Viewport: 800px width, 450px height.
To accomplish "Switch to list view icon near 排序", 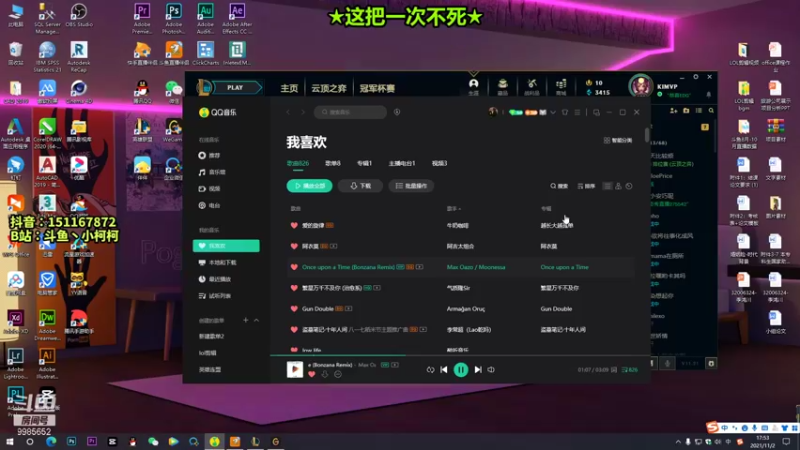I will (x=607, y=186).
